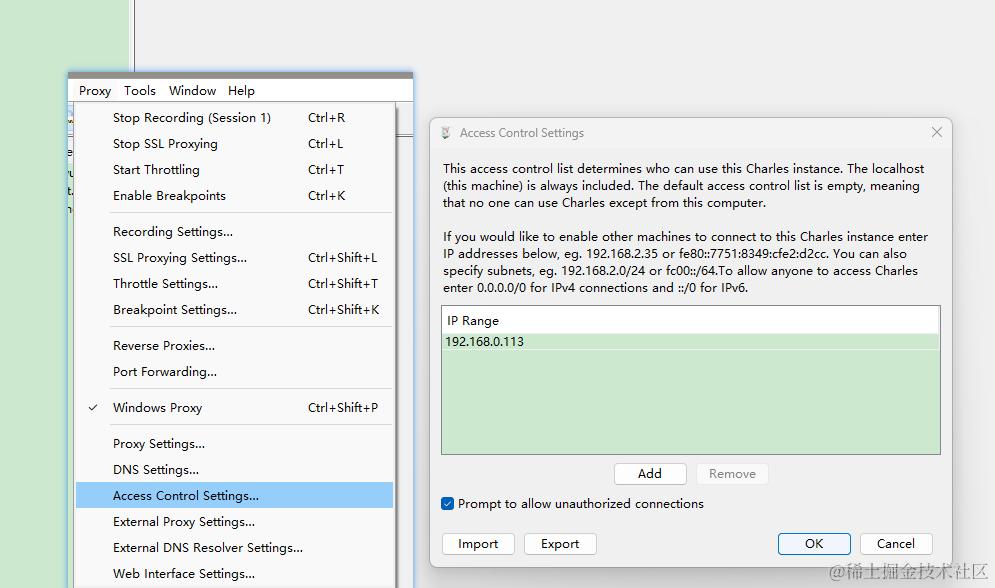Click the Add button
Viewport: 995px width, 588px height.
click(650, 474)
